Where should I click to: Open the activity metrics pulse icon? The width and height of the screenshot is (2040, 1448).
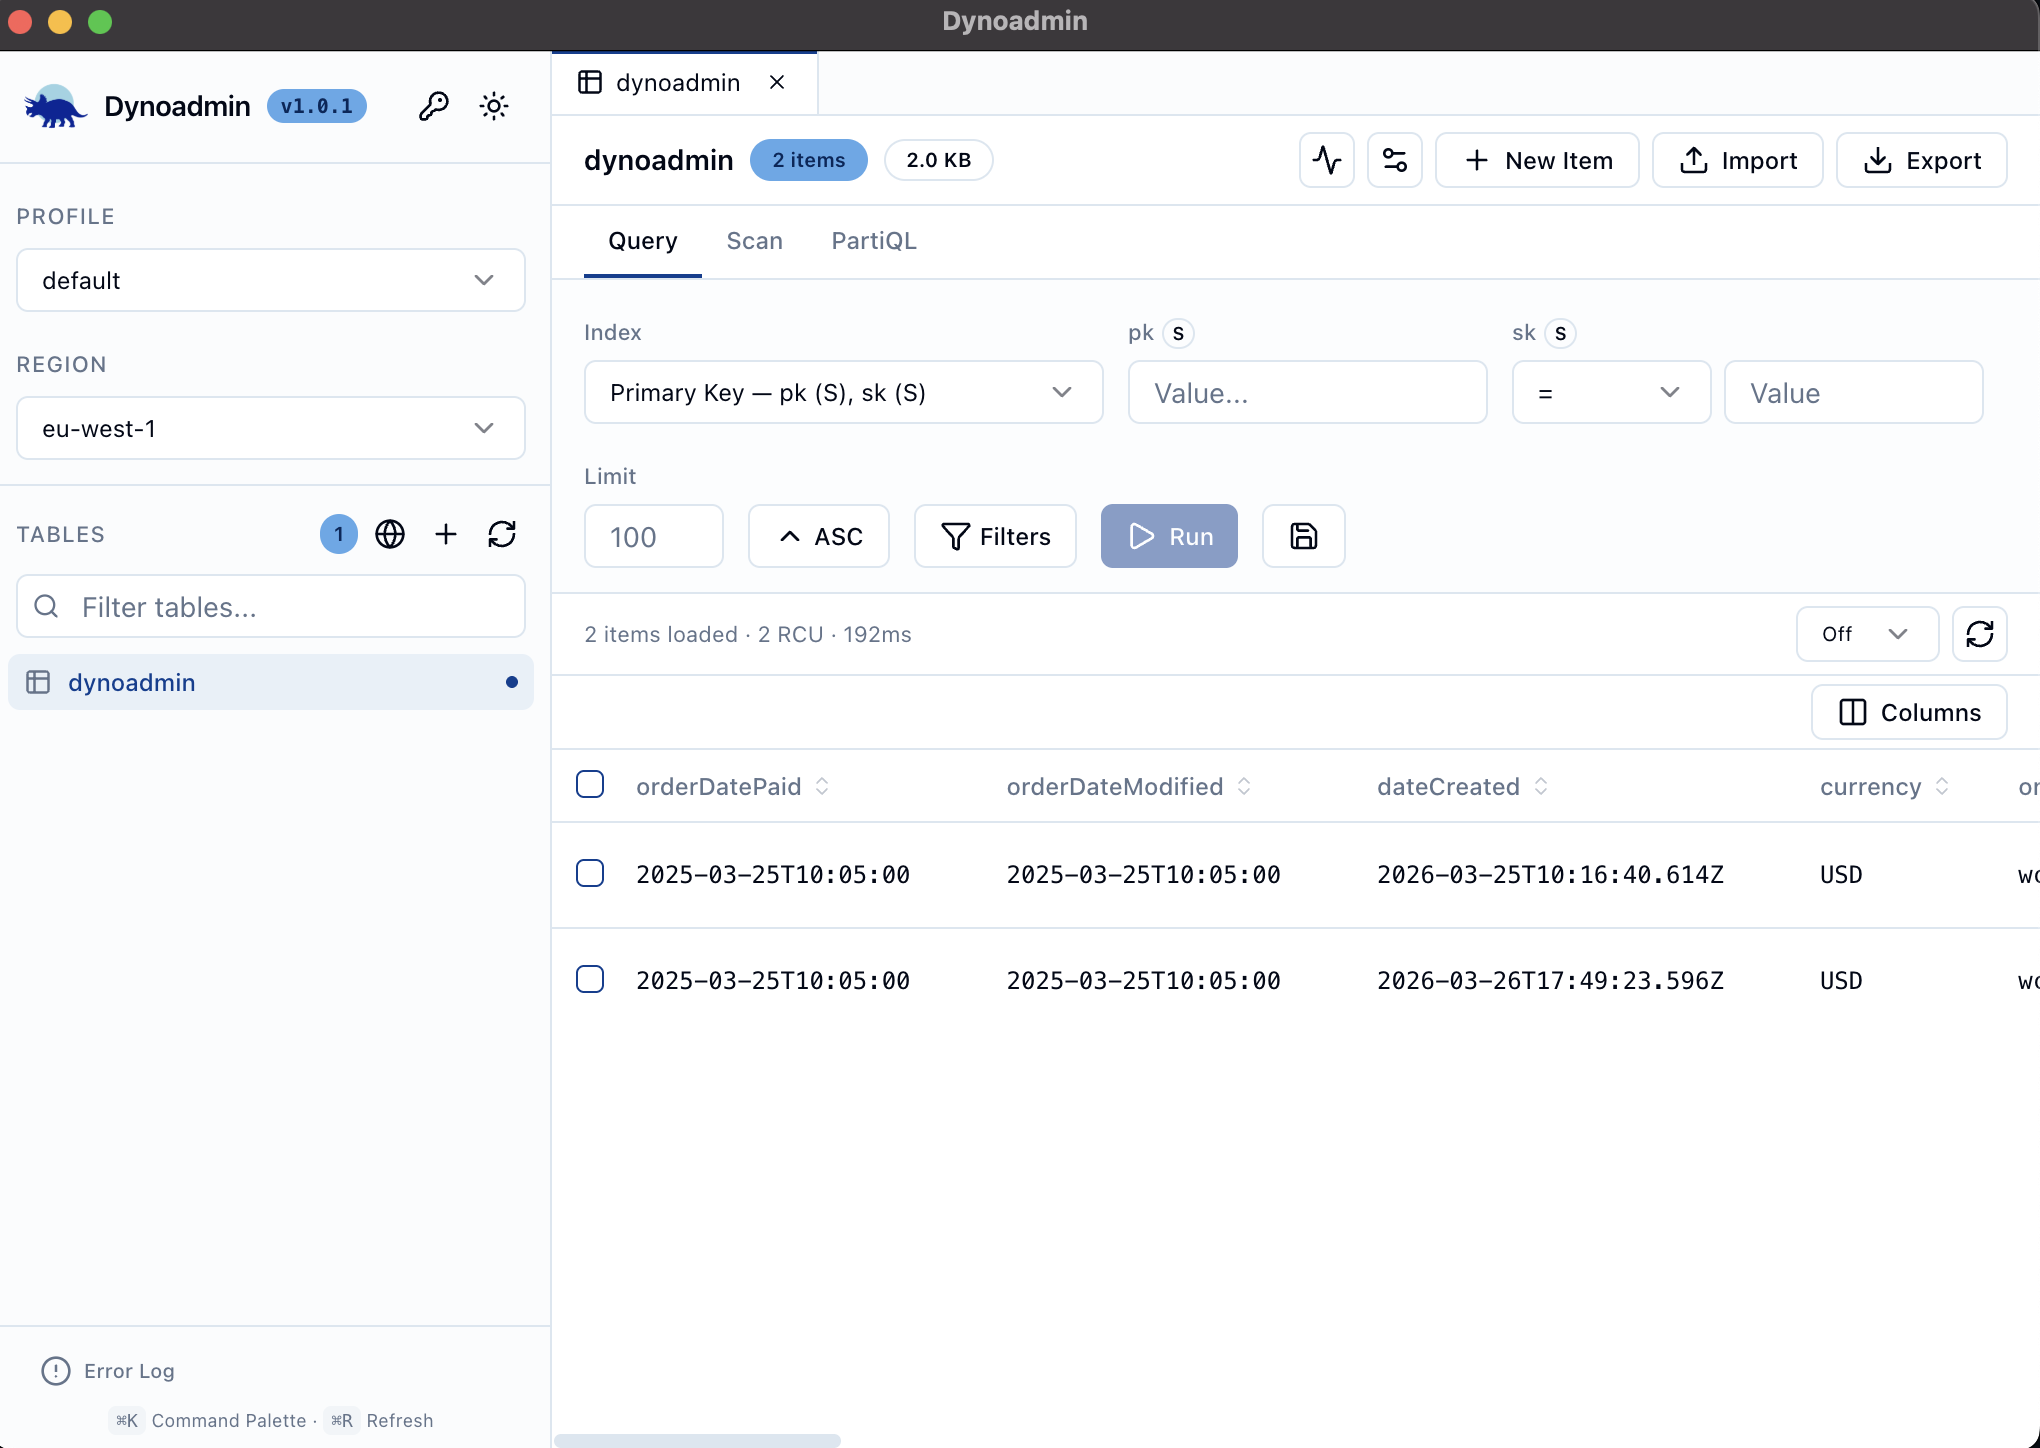coord(1326,160)
